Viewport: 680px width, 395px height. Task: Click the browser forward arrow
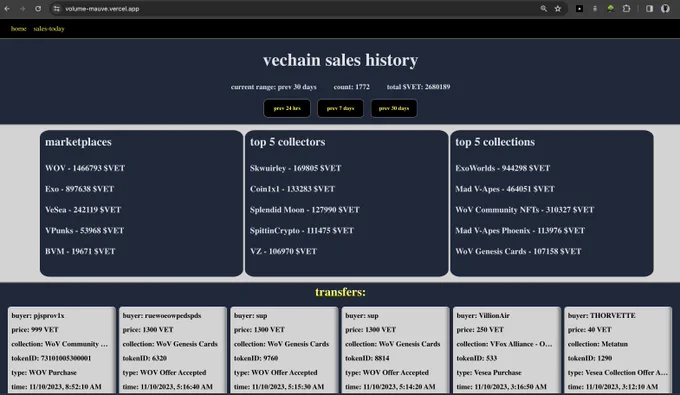(23, 9)
